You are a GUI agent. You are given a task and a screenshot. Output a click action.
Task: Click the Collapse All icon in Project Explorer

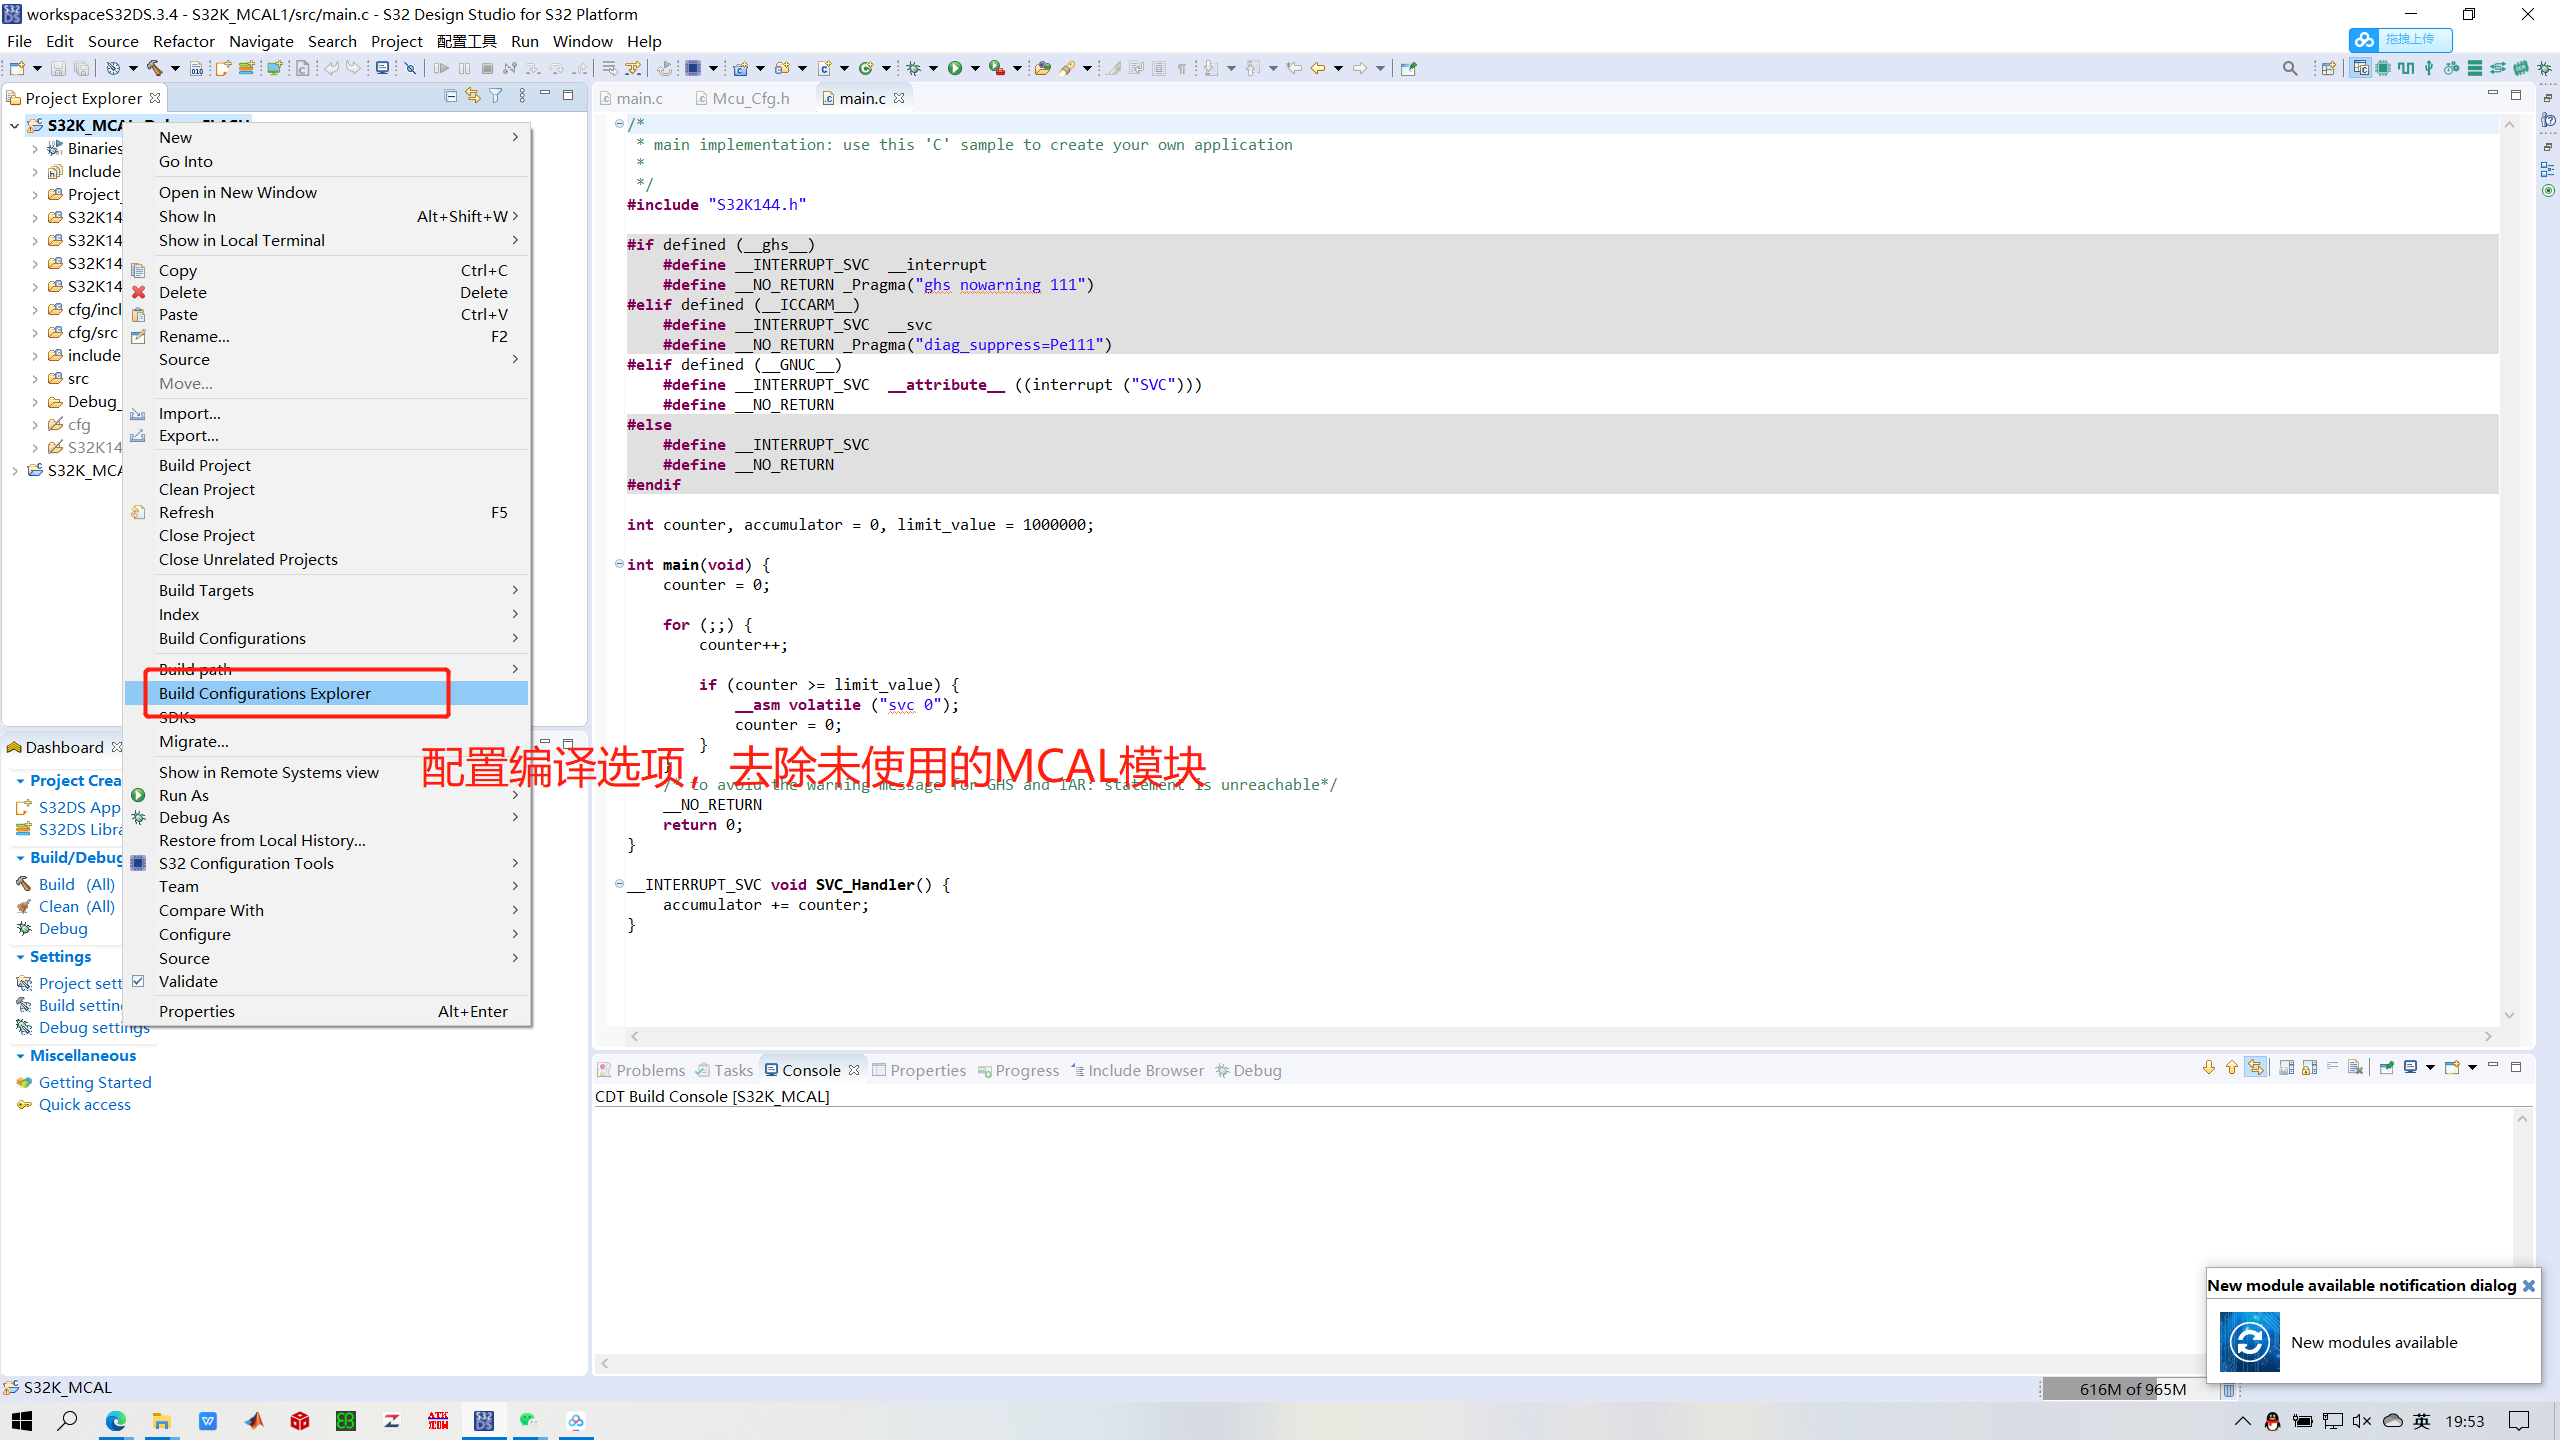point(450,96)
